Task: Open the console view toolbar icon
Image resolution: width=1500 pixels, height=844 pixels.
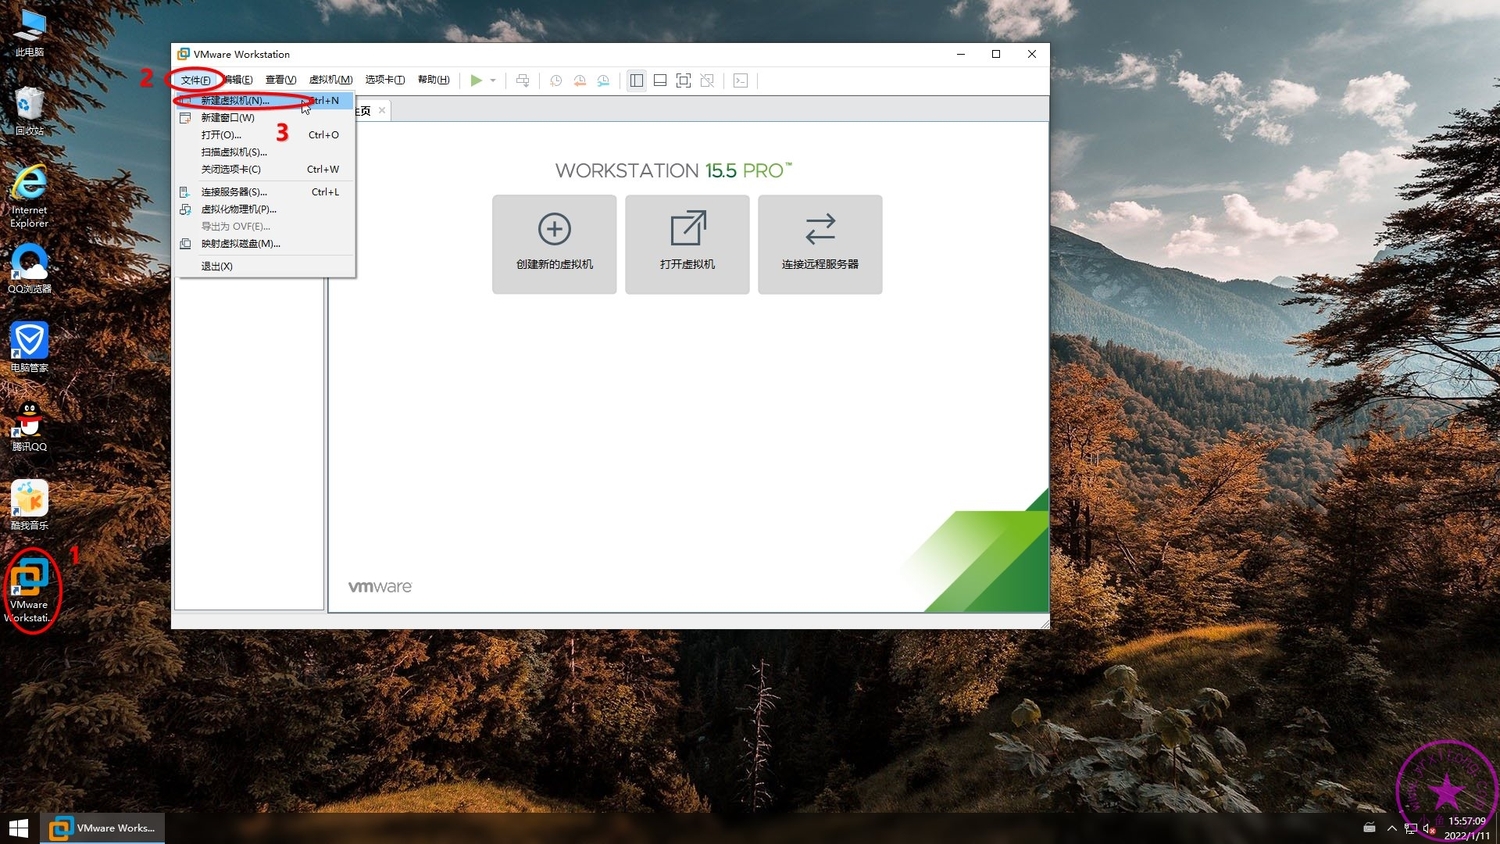Action: click(741, 80)
